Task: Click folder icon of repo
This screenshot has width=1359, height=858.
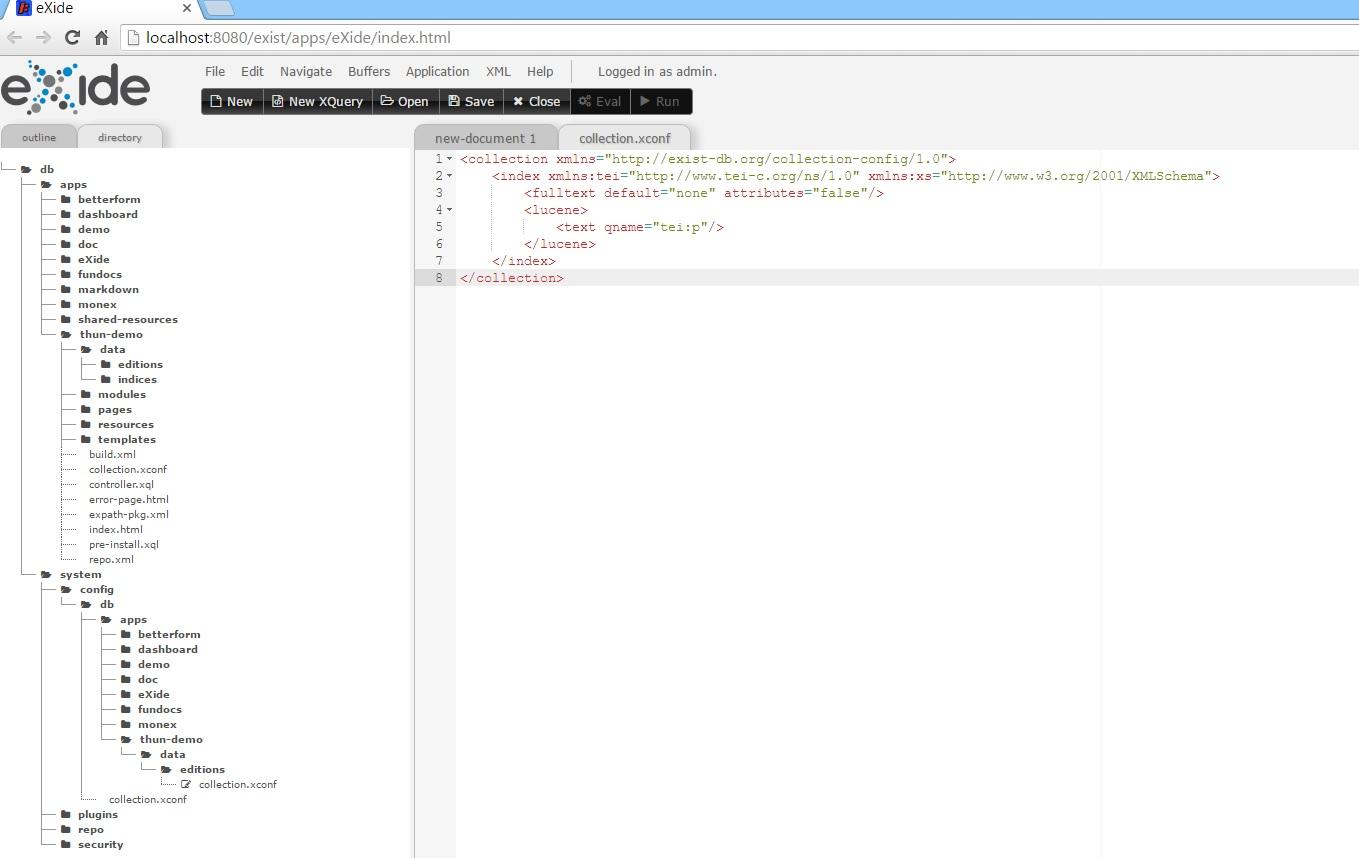Action: click(x=66, y=829)
